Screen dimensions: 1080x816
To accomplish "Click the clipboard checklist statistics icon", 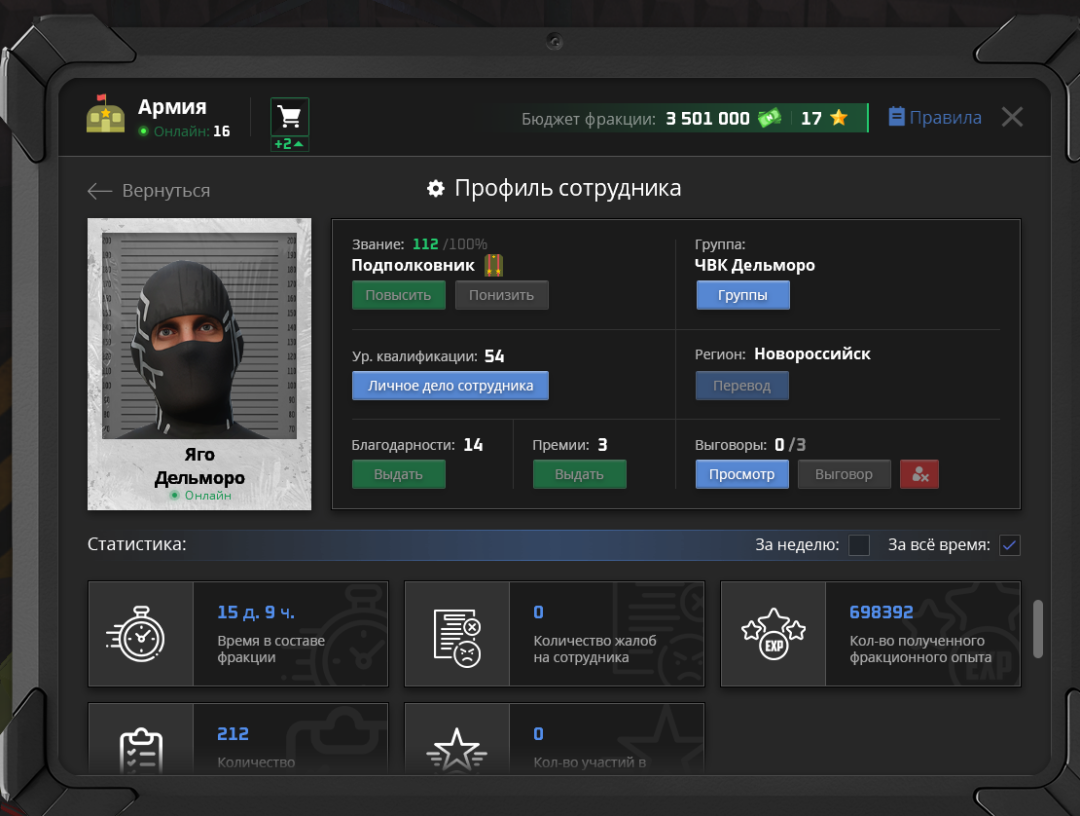I will tap(141, 745).
